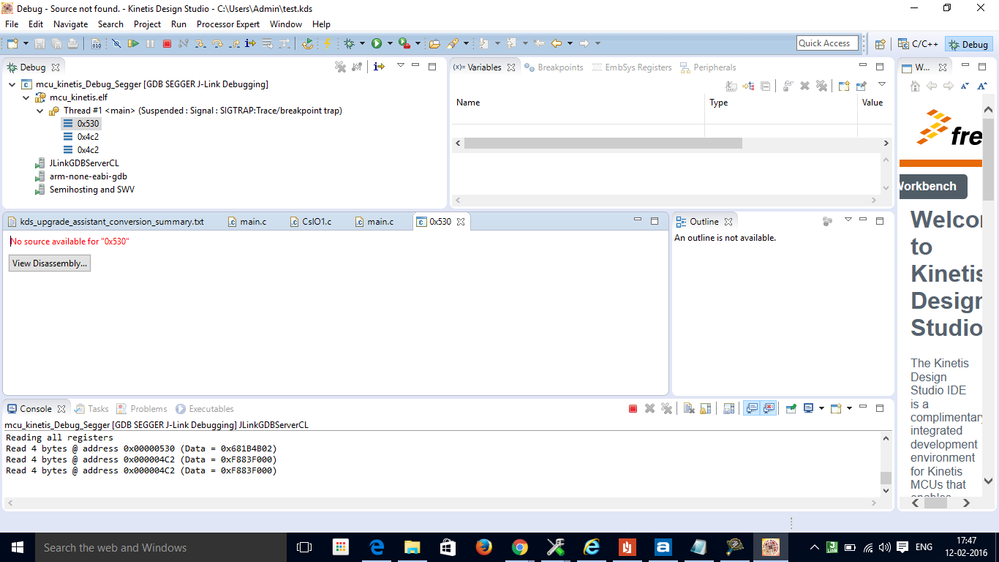Click Show Logical Structure icon in Variables
This screenshot has width=999, height=562.
click(749, 86)
